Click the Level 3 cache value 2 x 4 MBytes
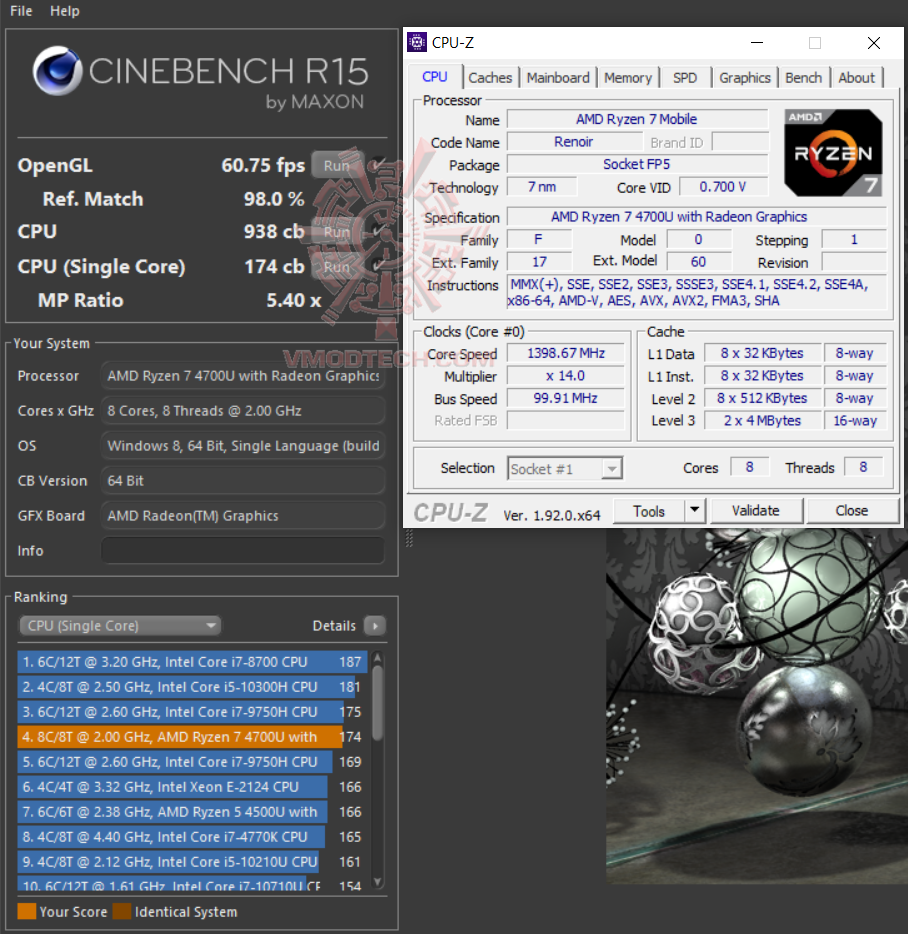The height and width of the screenshot is (934, 908). pos(762,421)
